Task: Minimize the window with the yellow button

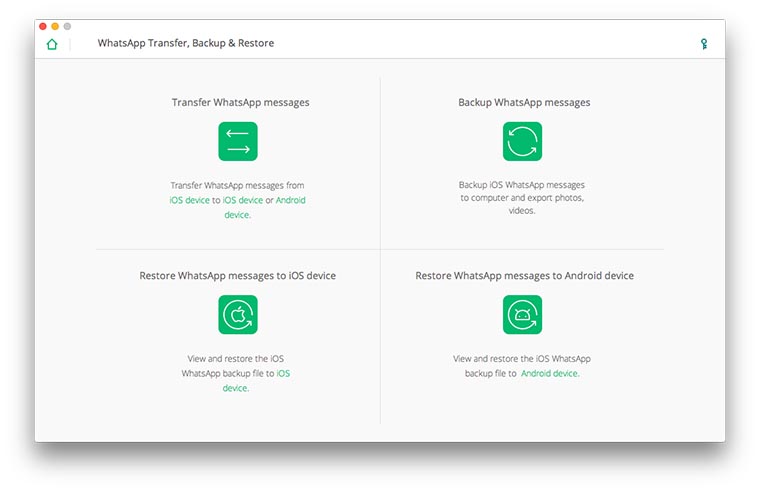Action: click(55, 26)
